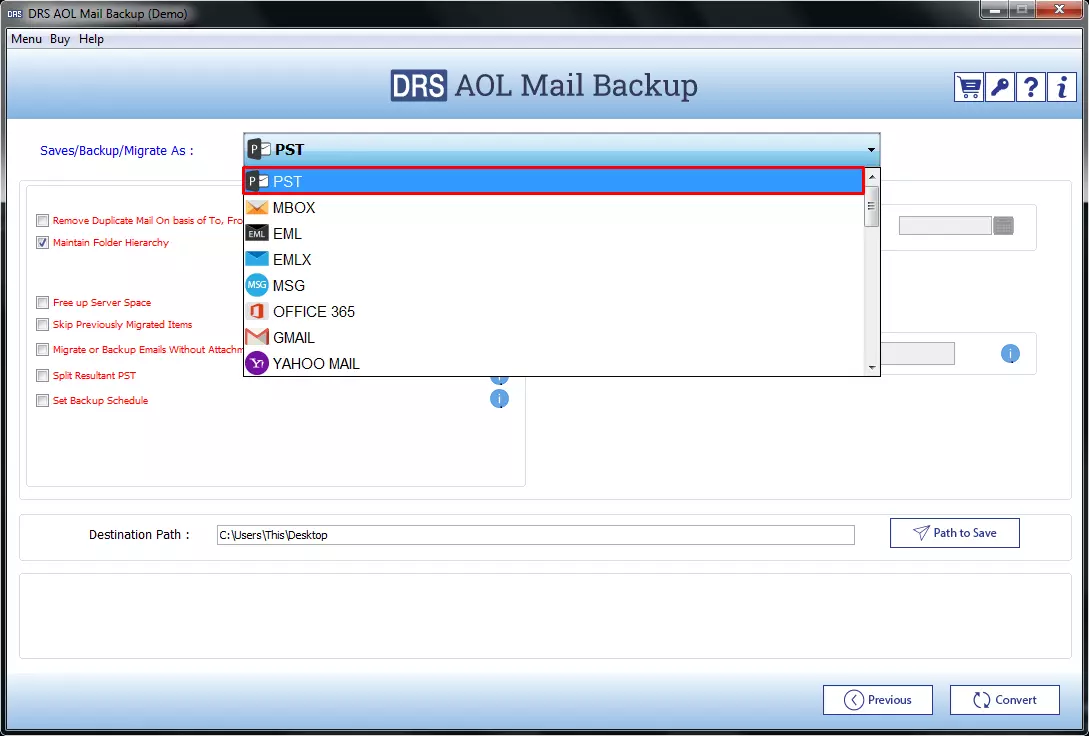Choose GMAIL migration option
This screenshot has width=1089, height=736.
click(x=553, y=337)
